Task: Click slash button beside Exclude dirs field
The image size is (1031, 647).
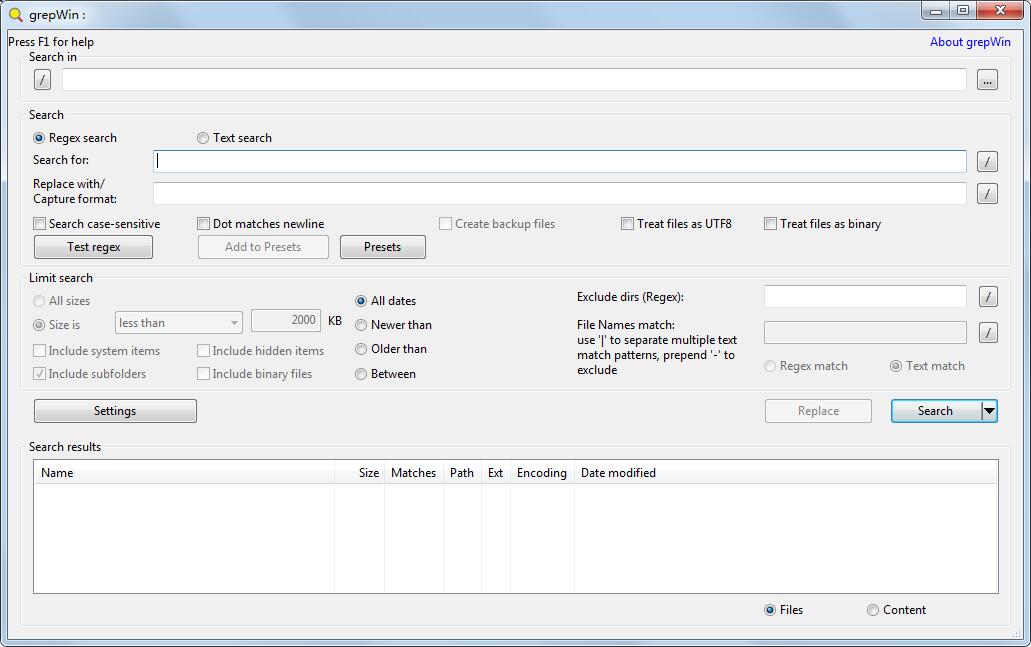Action: [x=988, y=297]
